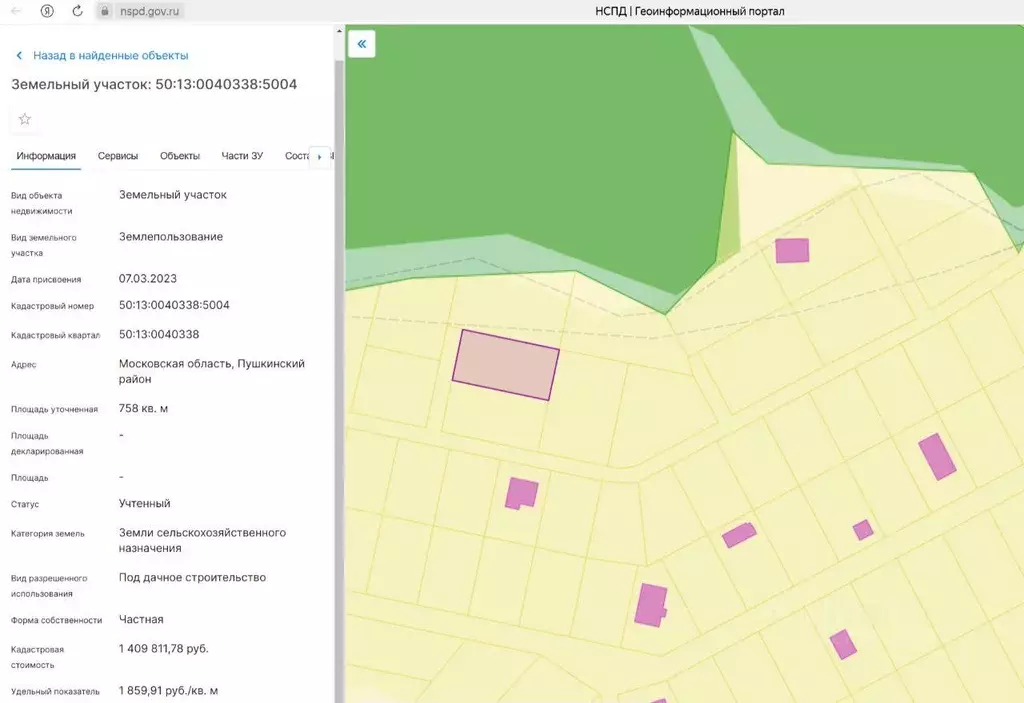Image resolution: width=1024 pixels, height=703 pixels.
Task: Click the date 07.03.2023
Action: click(x=148, y=278)
